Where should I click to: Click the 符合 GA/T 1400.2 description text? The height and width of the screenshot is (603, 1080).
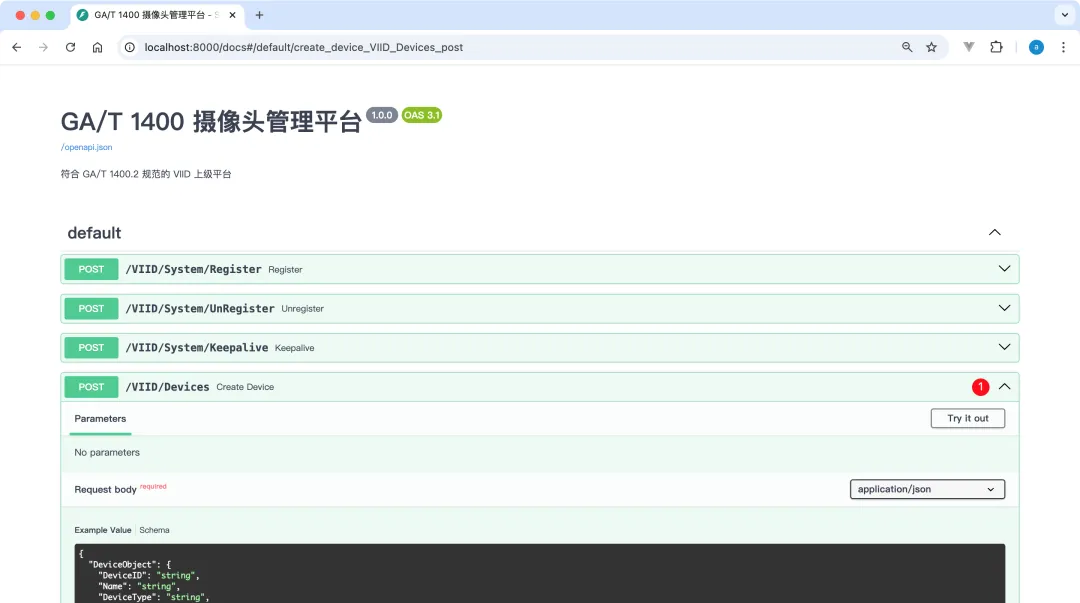146,174
